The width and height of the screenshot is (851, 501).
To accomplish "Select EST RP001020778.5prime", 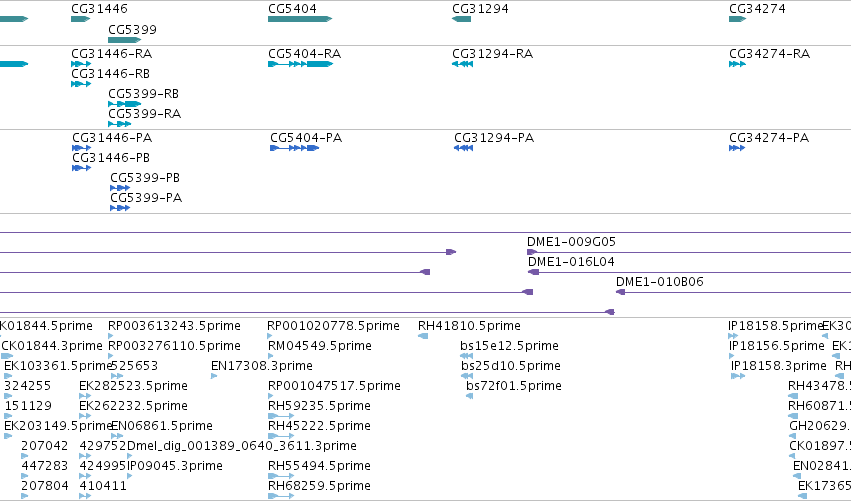I will click(333, 326).
